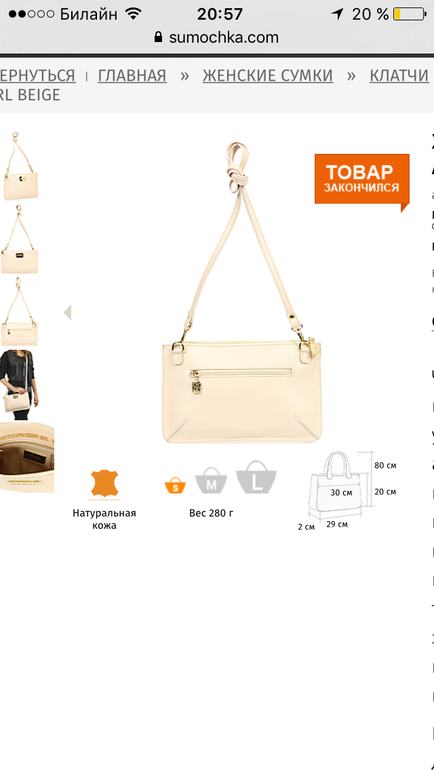View the first bag front thumbnail
434x770 pixels.
pyautogui.click(x=20, y=166)
